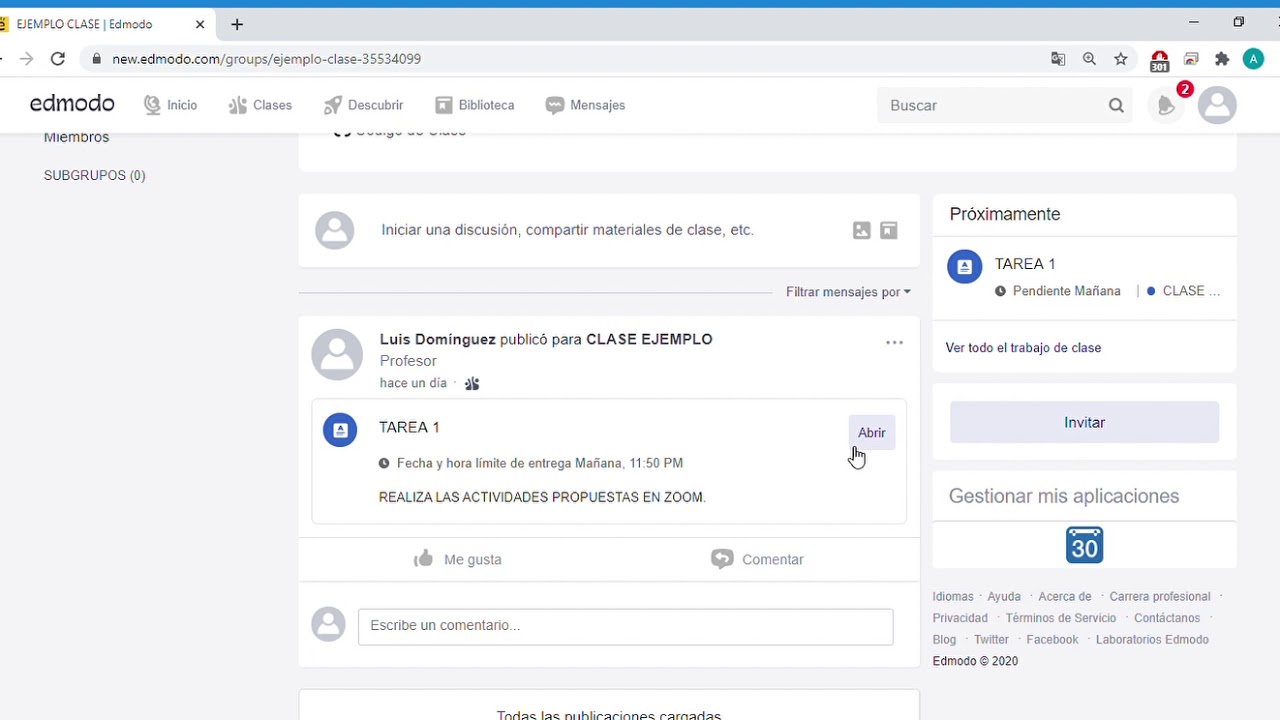The width and height of the screenshot is (1280, 720).
Task: Click the Twitter footer link
Action: [991, 640]
